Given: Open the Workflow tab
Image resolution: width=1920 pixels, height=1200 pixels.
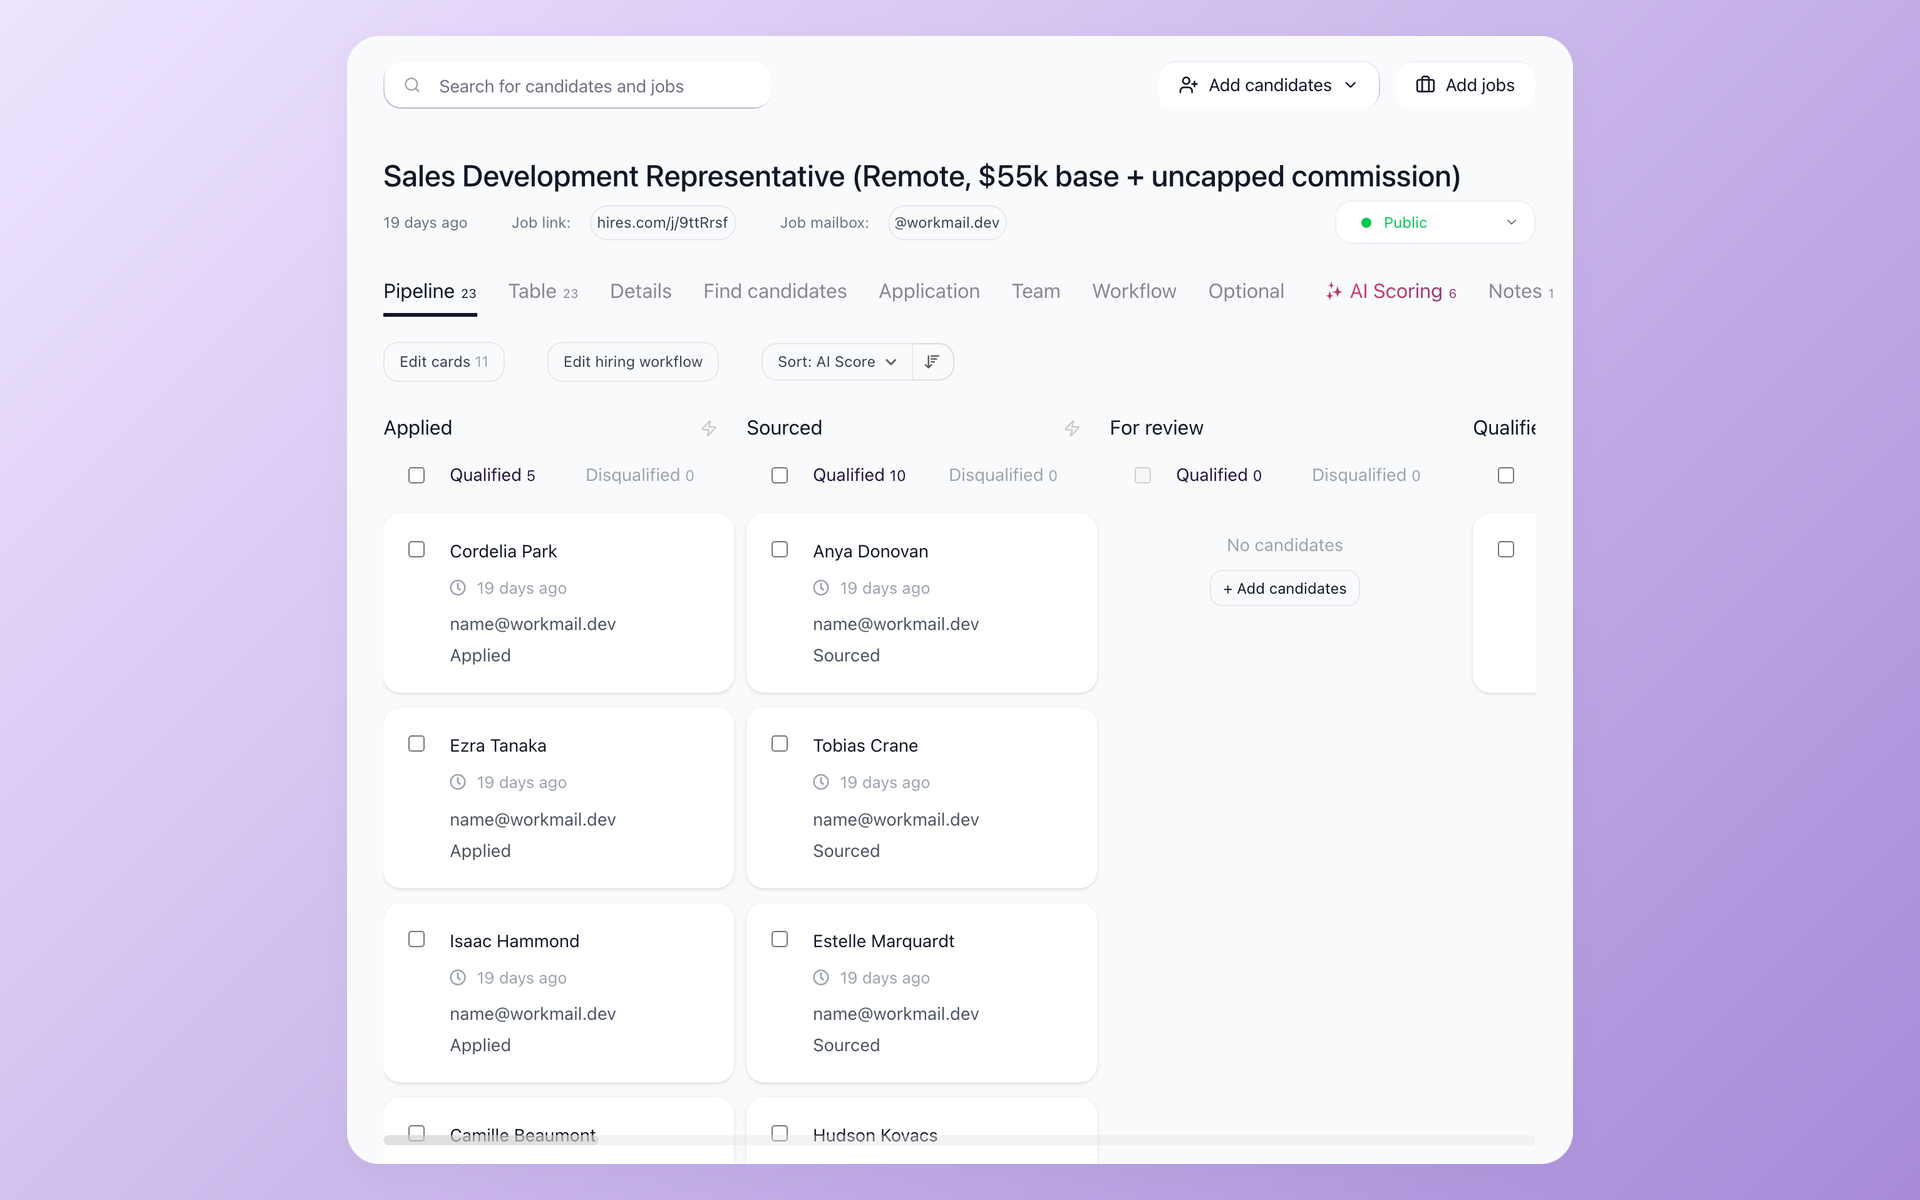Looking at the screenshot, I should pyautogui.click(x=1134, y=292).
